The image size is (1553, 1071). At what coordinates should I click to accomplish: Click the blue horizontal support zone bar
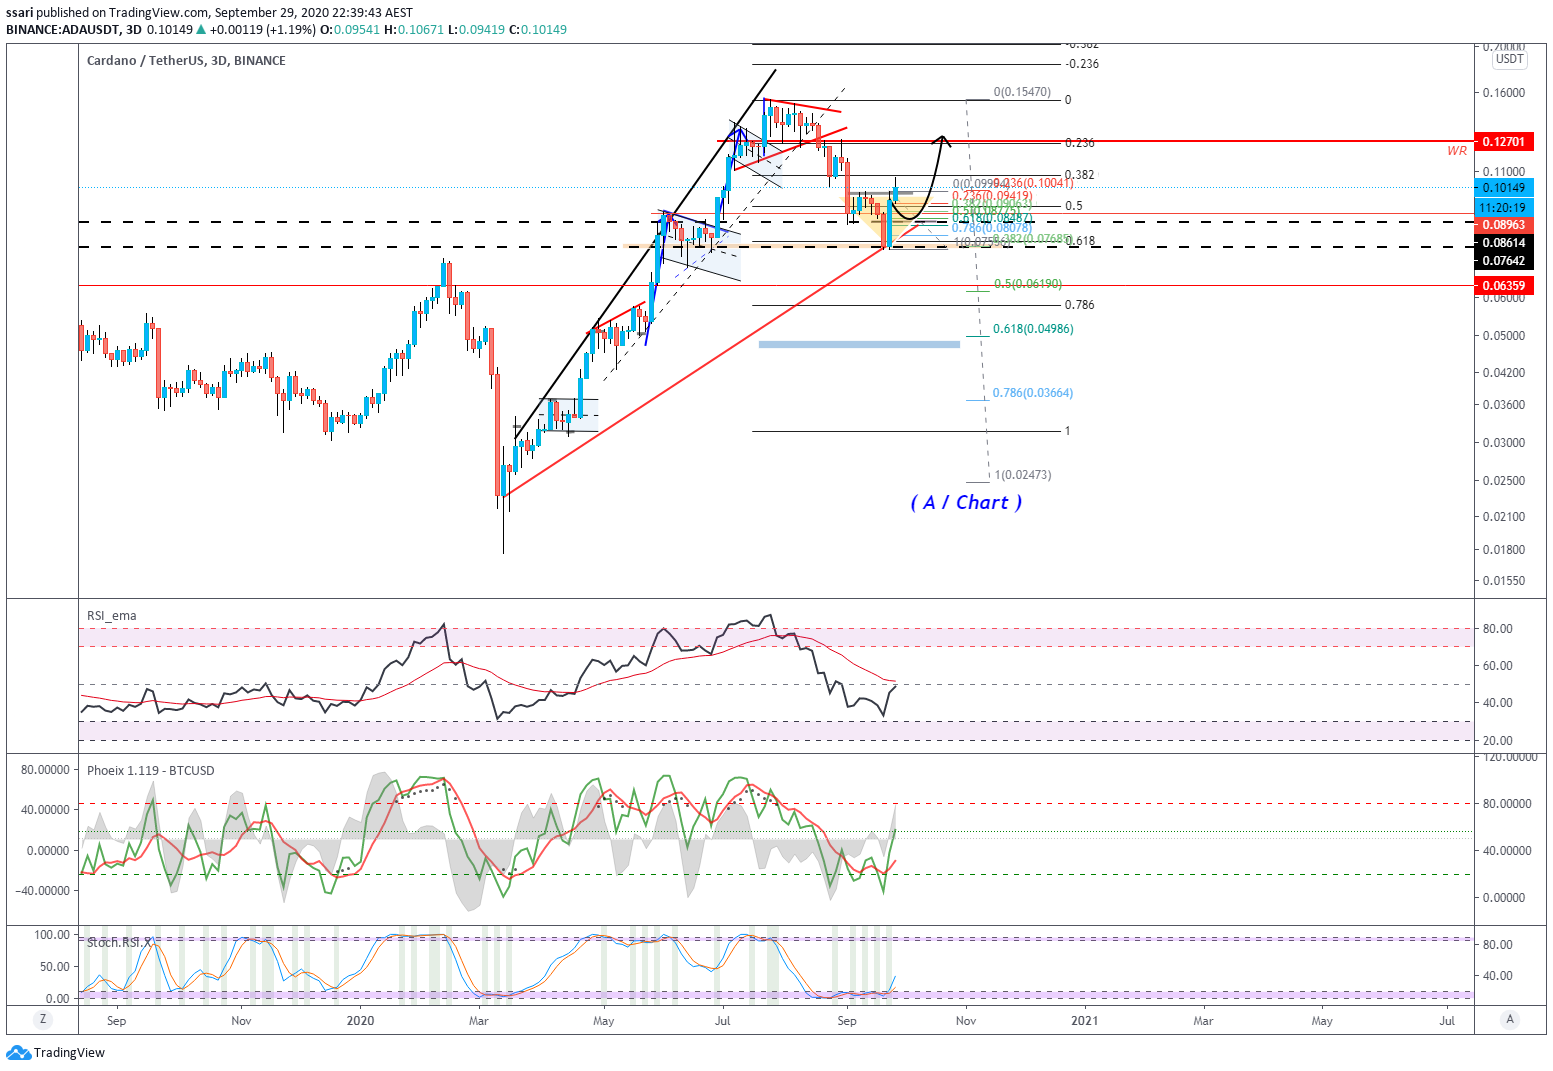[x=859, y=345]
